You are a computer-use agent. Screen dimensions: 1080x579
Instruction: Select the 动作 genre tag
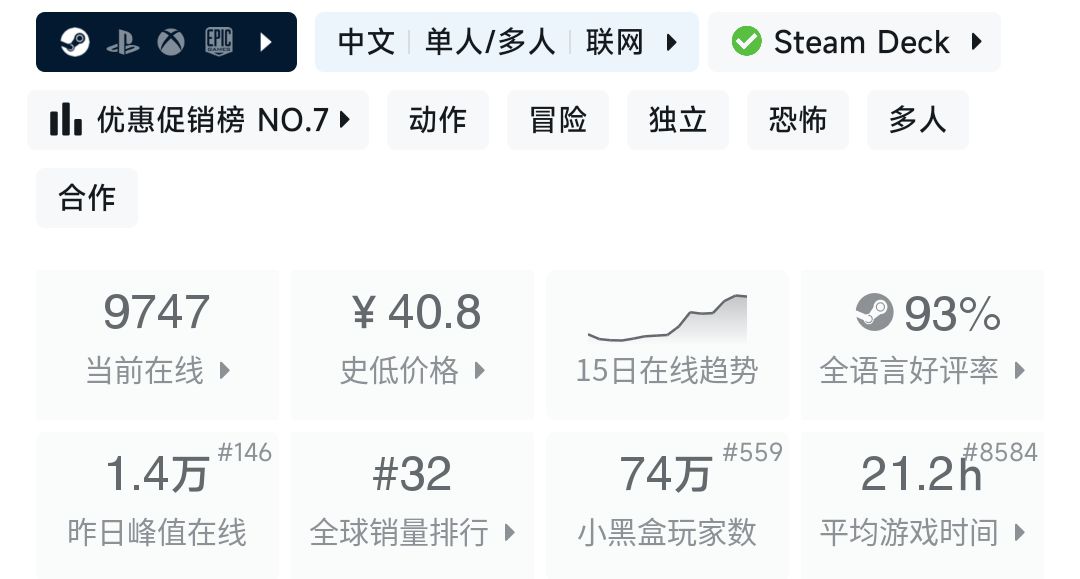pyautogui.click(x=438, y=120)
